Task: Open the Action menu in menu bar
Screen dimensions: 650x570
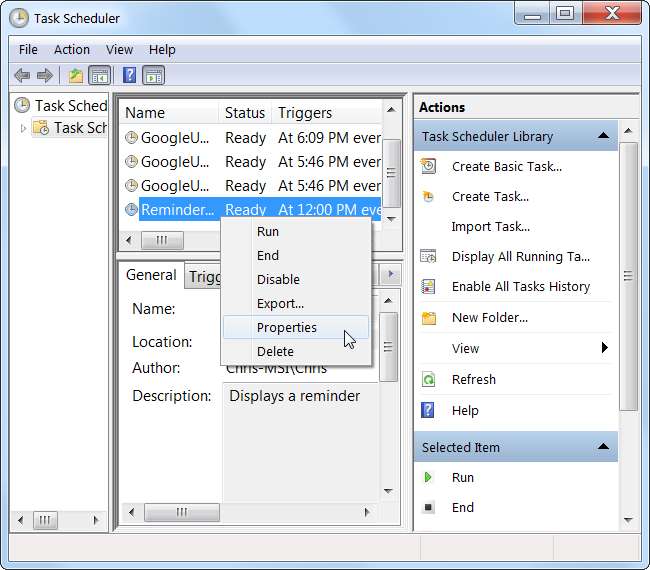Action: point(72,49)
